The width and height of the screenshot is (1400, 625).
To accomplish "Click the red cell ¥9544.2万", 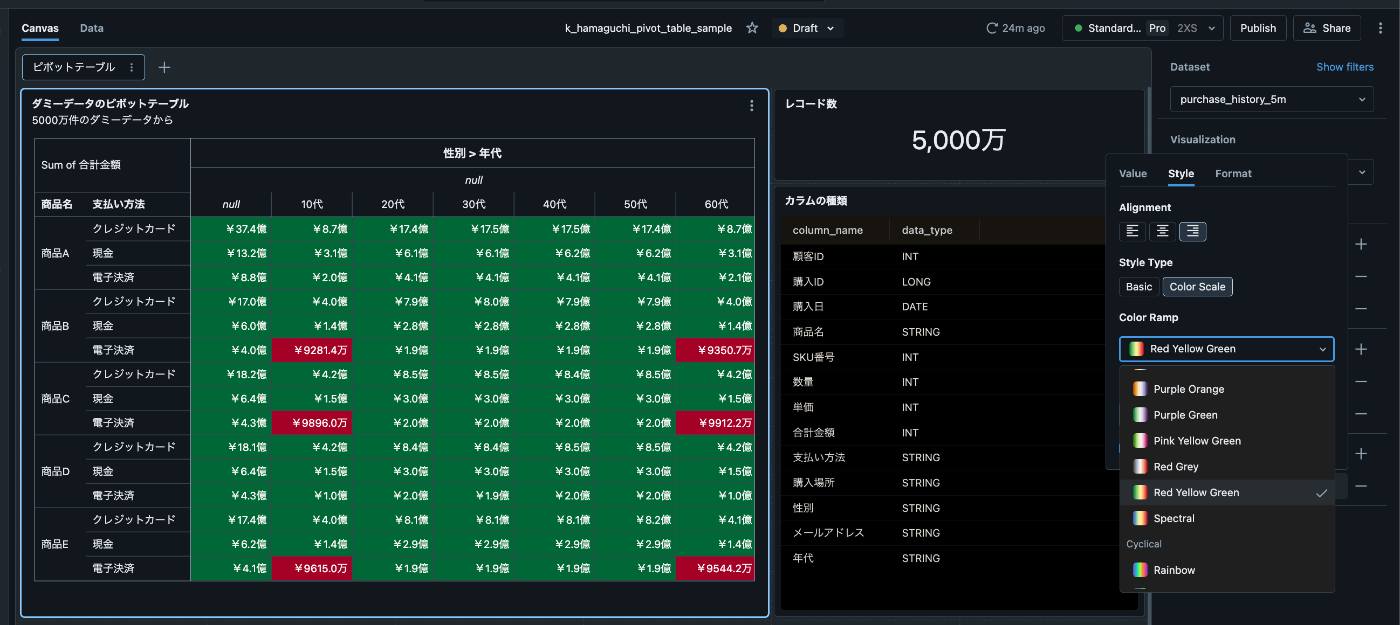I will coord(715,568).
